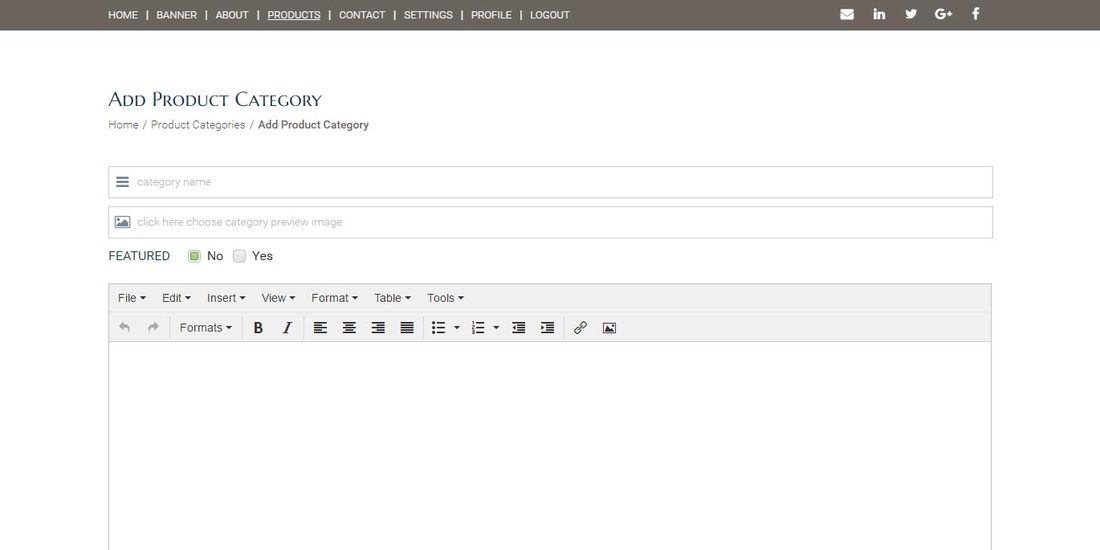
Task: Toggle bold formatting
Action: [258, 328]
